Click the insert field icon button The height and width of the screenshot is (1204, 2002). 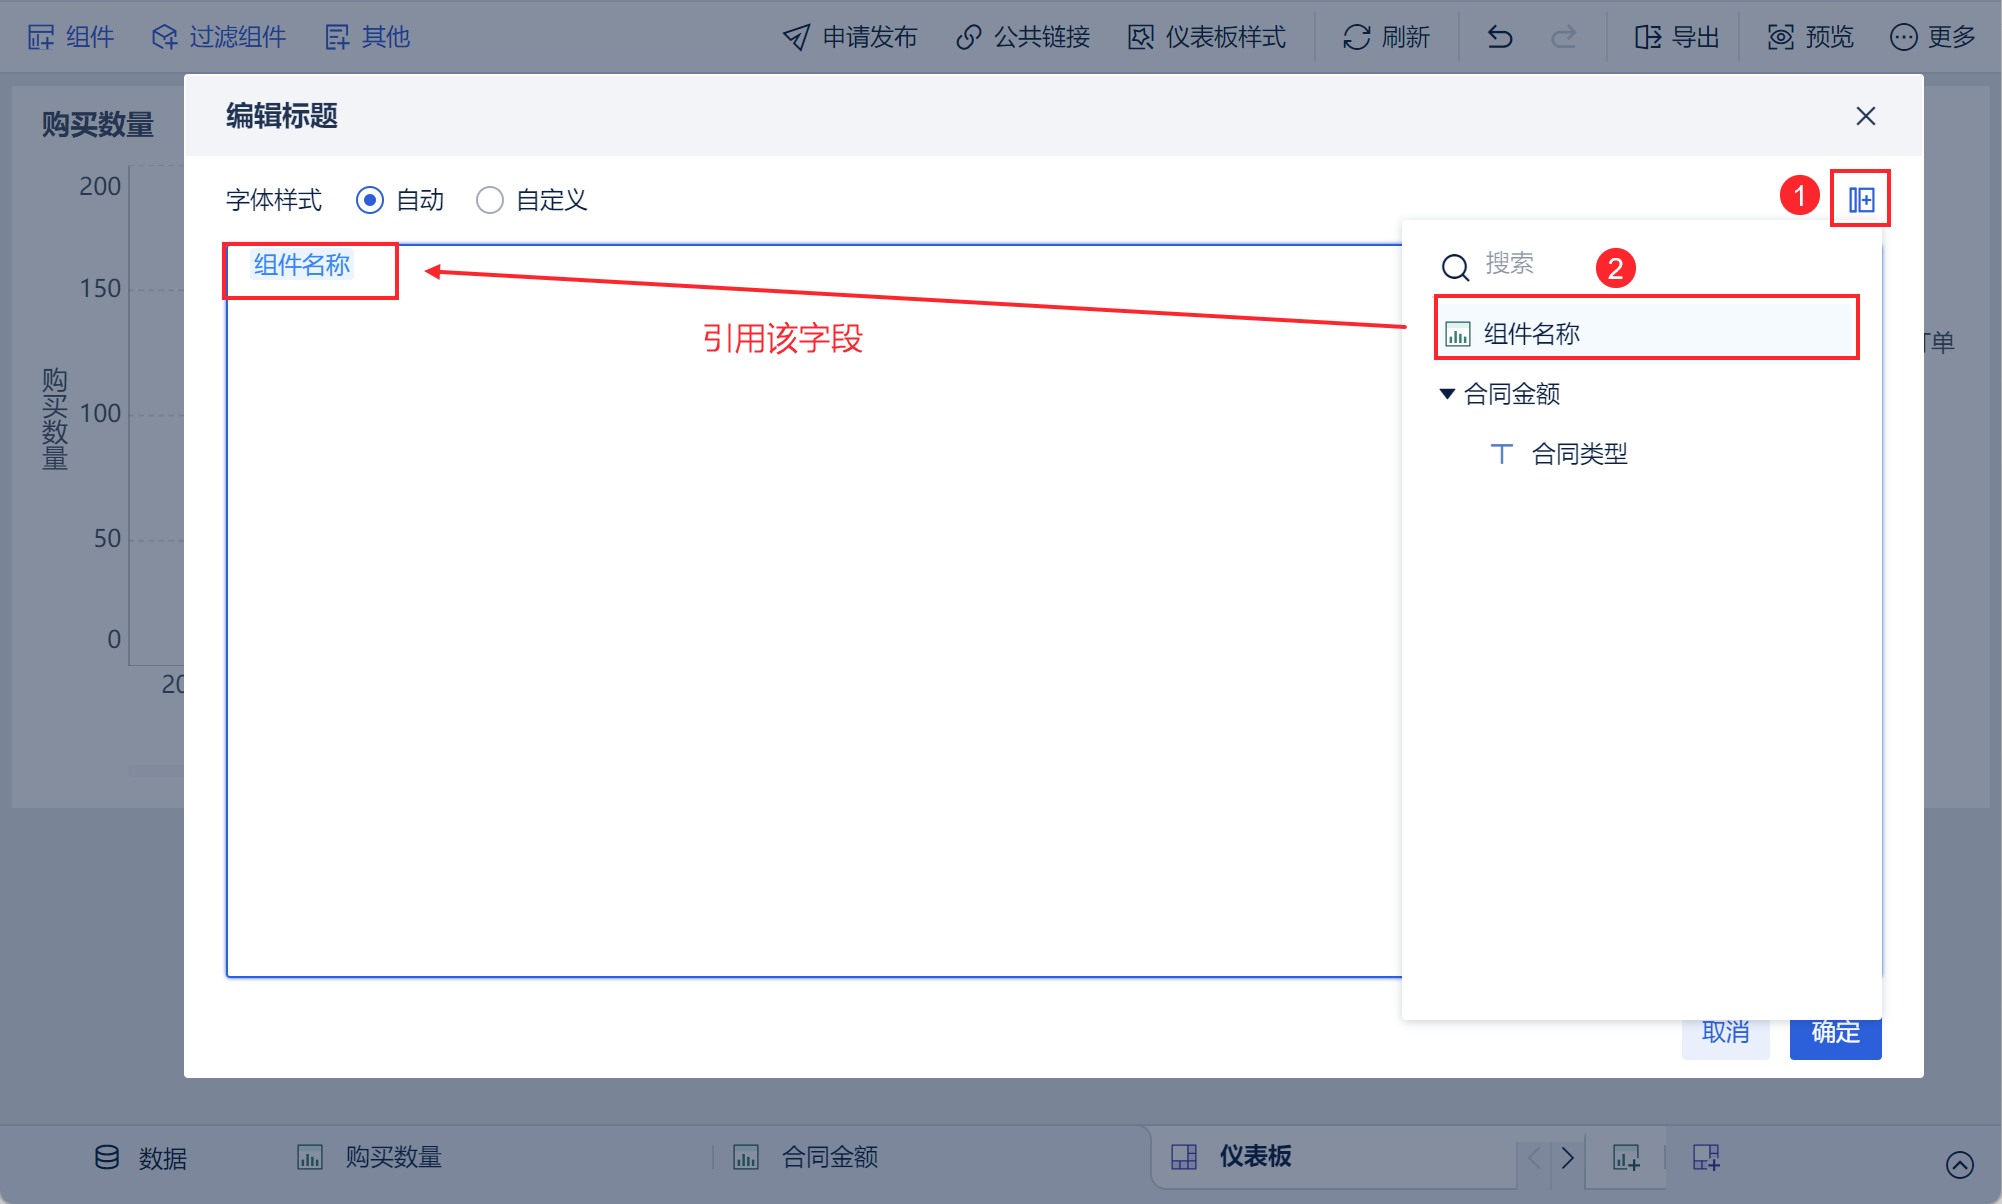tap(1861, 200)
